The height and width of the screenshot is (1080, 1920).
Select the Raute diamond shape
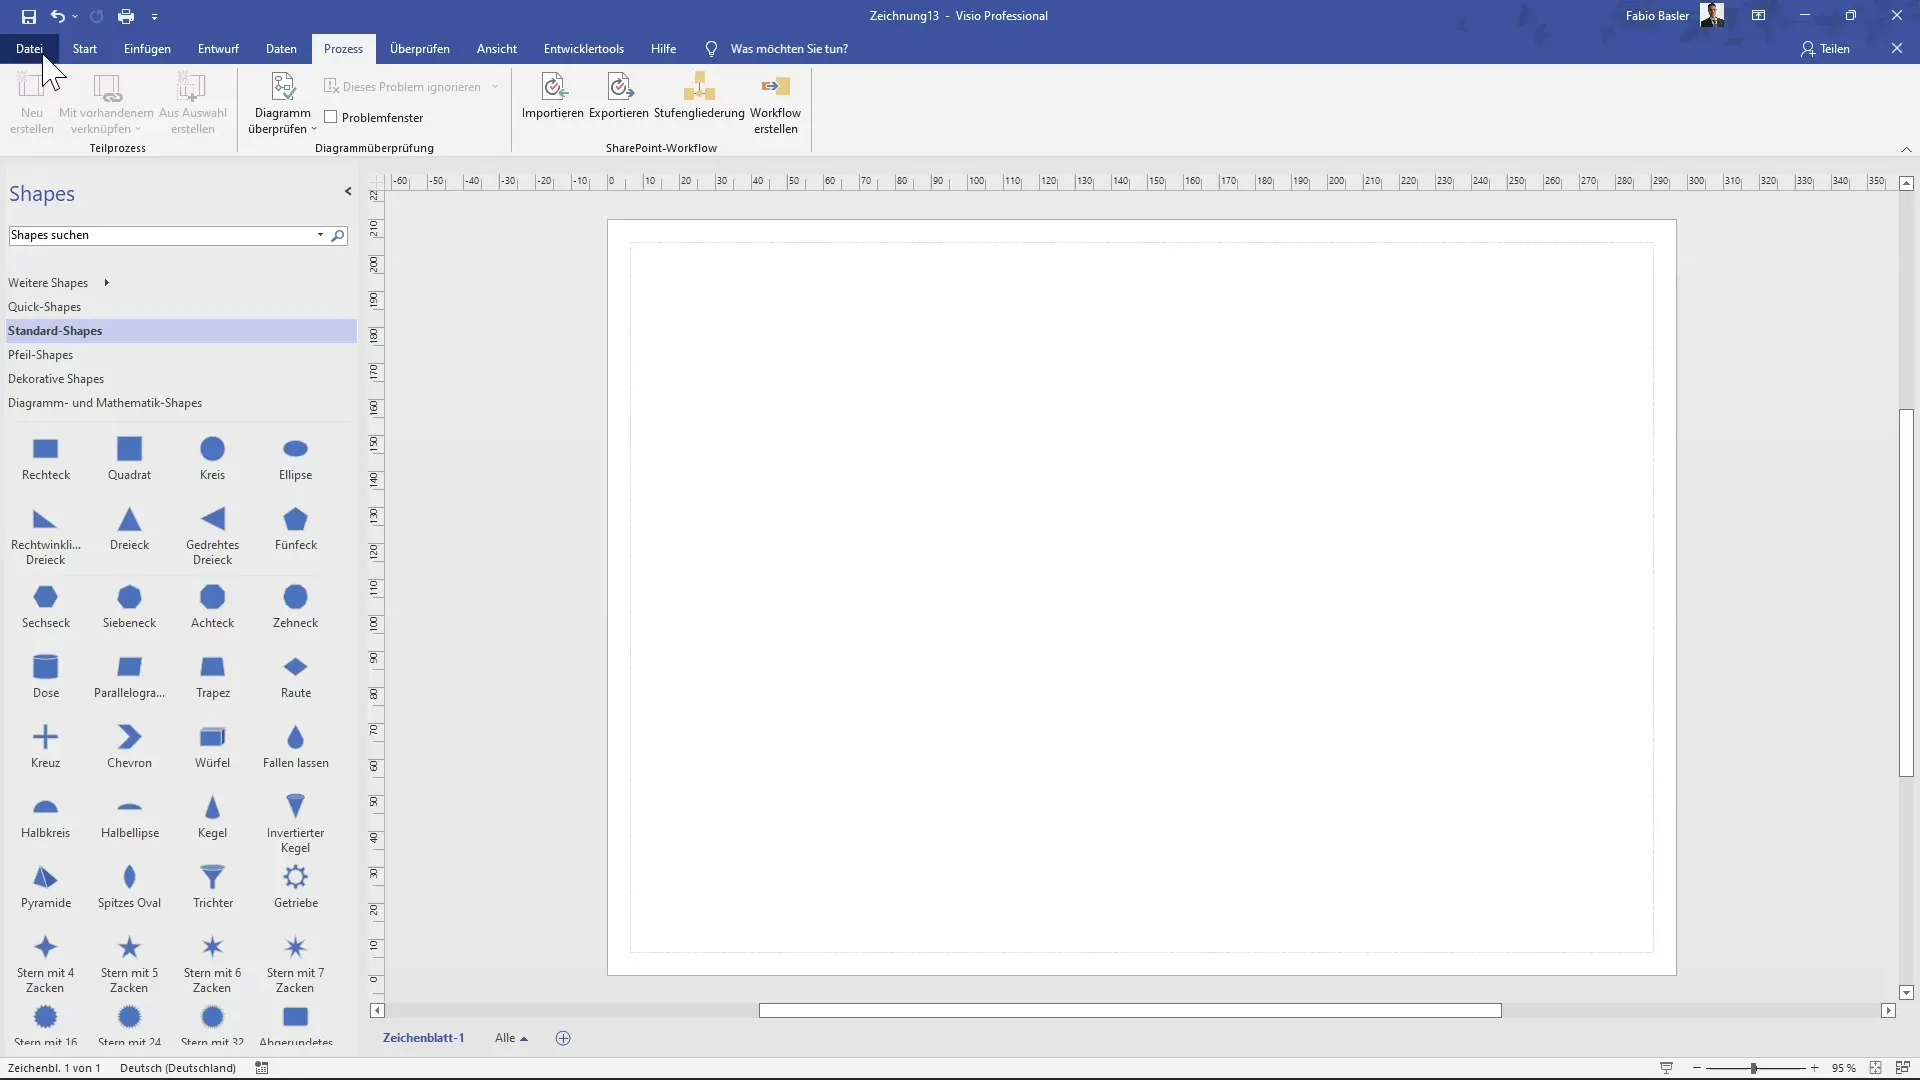[x=296, y=677]
